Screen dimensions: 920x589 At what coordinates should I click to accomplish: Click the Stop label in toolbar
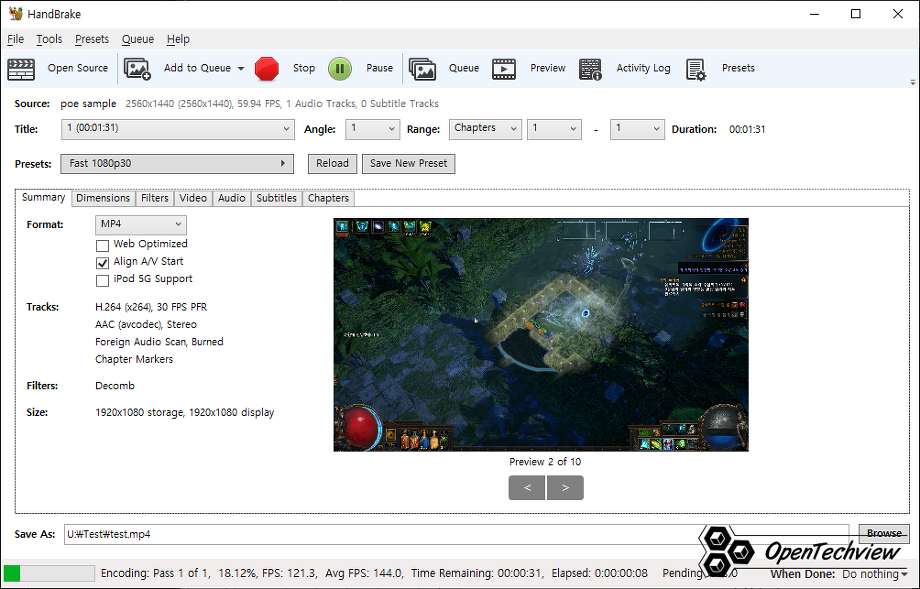[304, 68]
